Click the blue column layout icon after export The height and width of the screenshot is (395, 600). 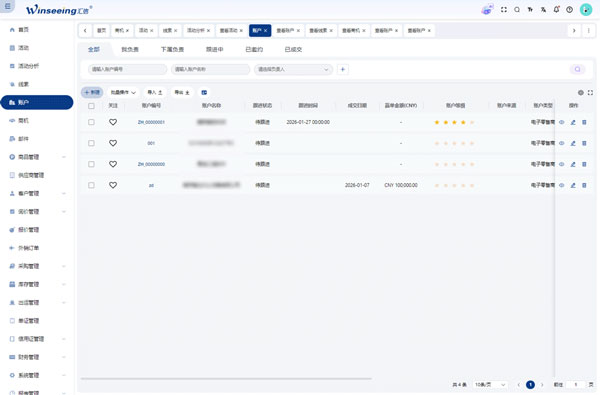tap(204, 92)
